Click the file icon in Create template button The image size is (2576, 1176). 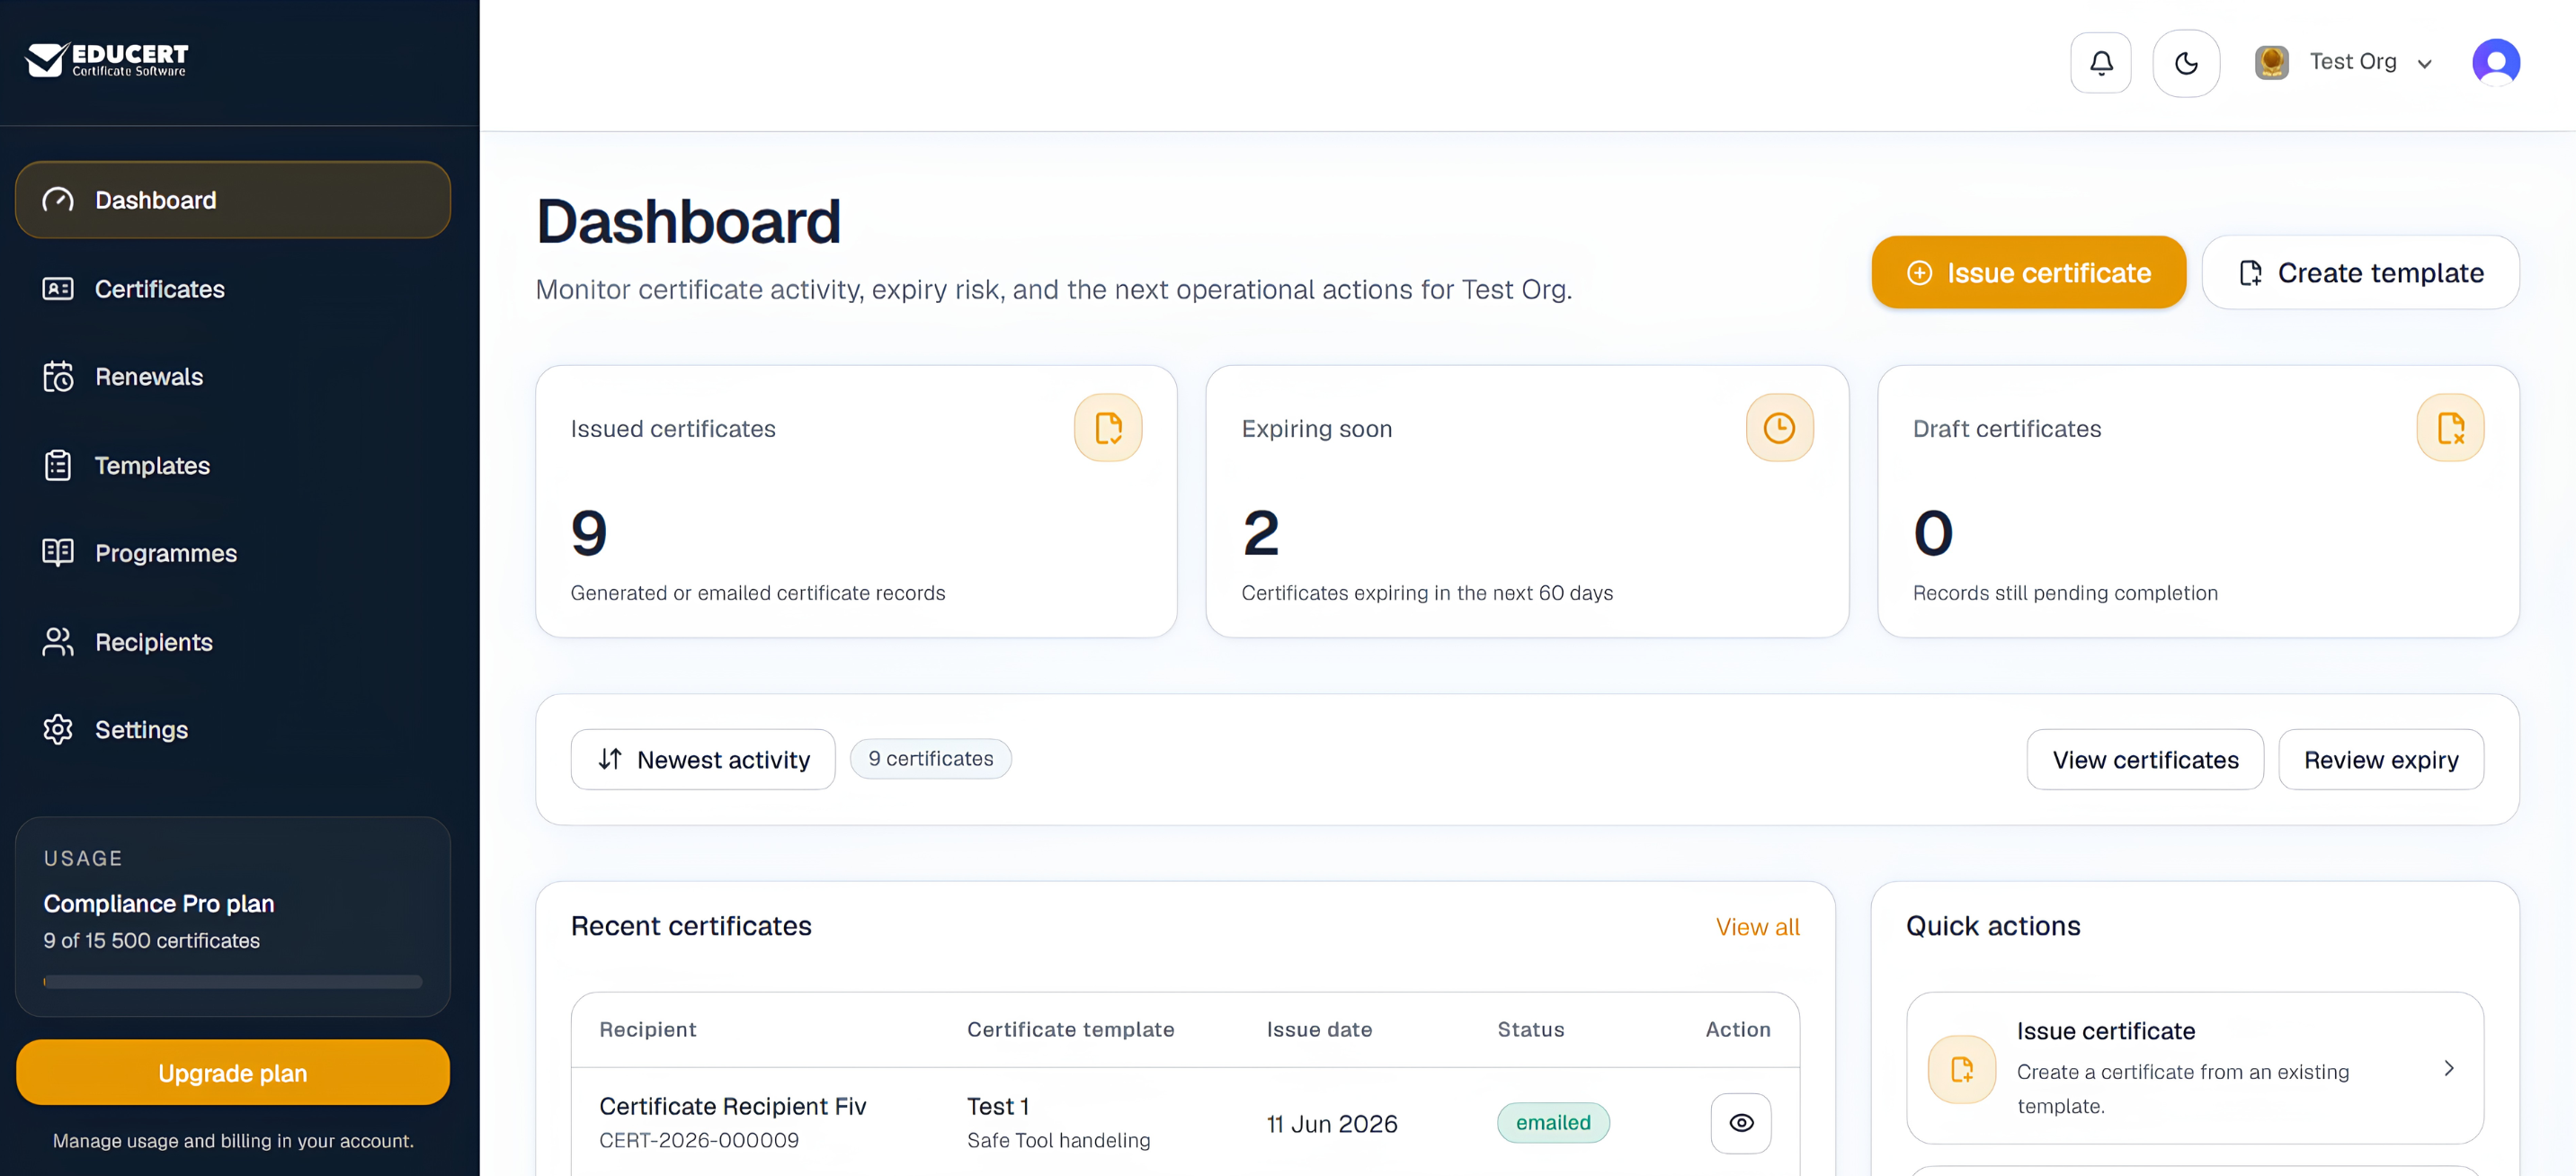(x=2250, y=273)
